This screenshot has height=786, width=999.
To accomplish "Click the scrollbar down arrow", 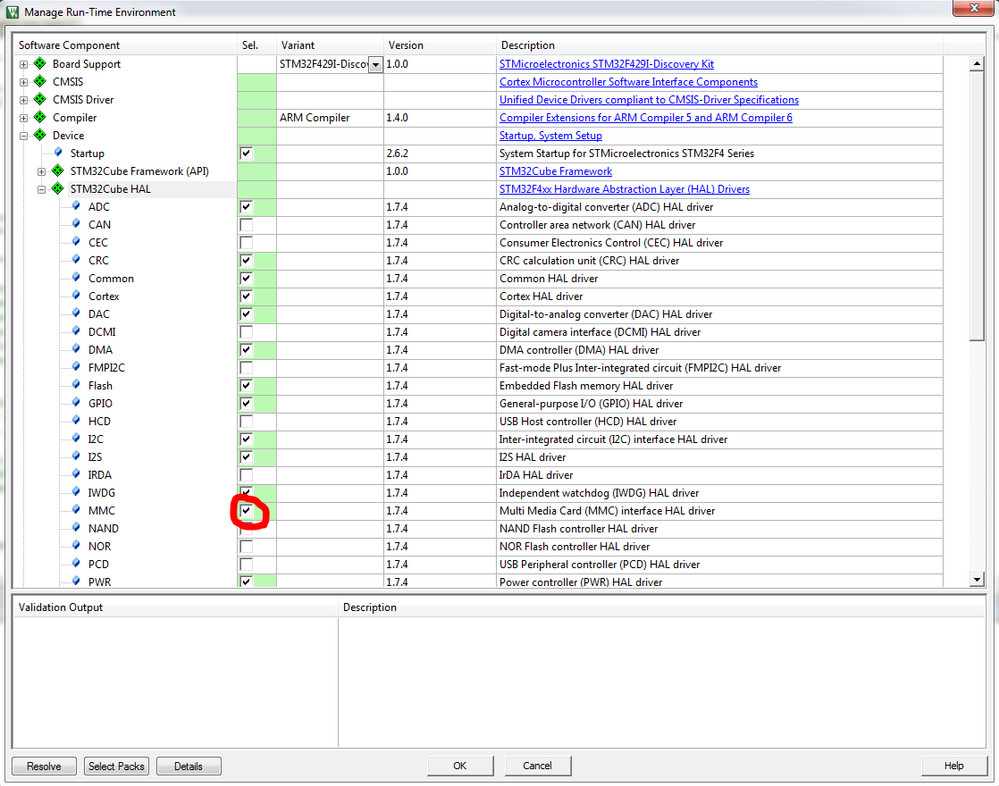I will point(977,579).
